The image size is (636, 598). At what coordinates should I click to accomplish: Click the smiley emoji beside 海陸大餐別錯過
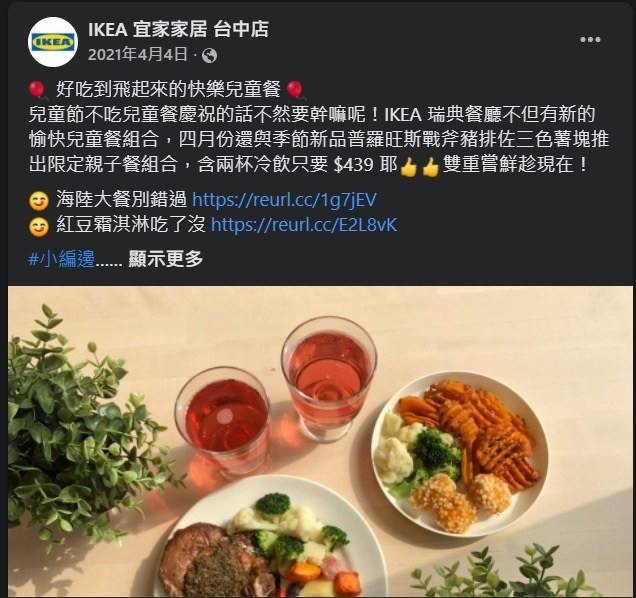(x=39, y=201)
